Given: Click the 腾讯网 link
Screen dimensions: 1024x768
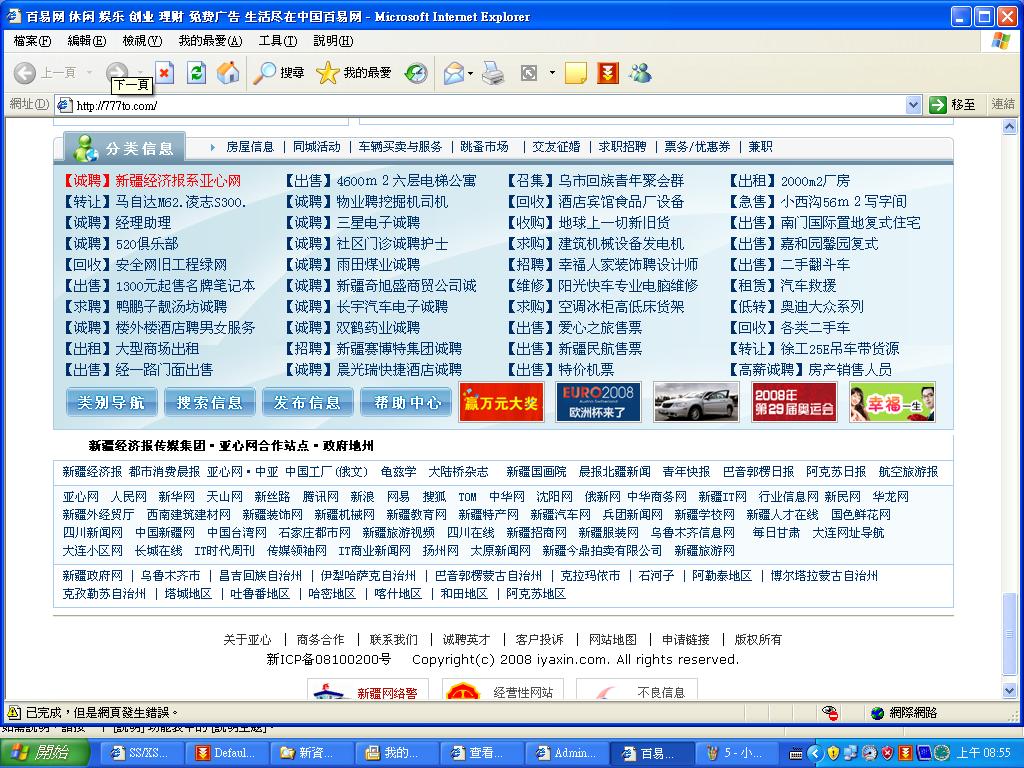Looking at the screenshot, I should 320,497.
